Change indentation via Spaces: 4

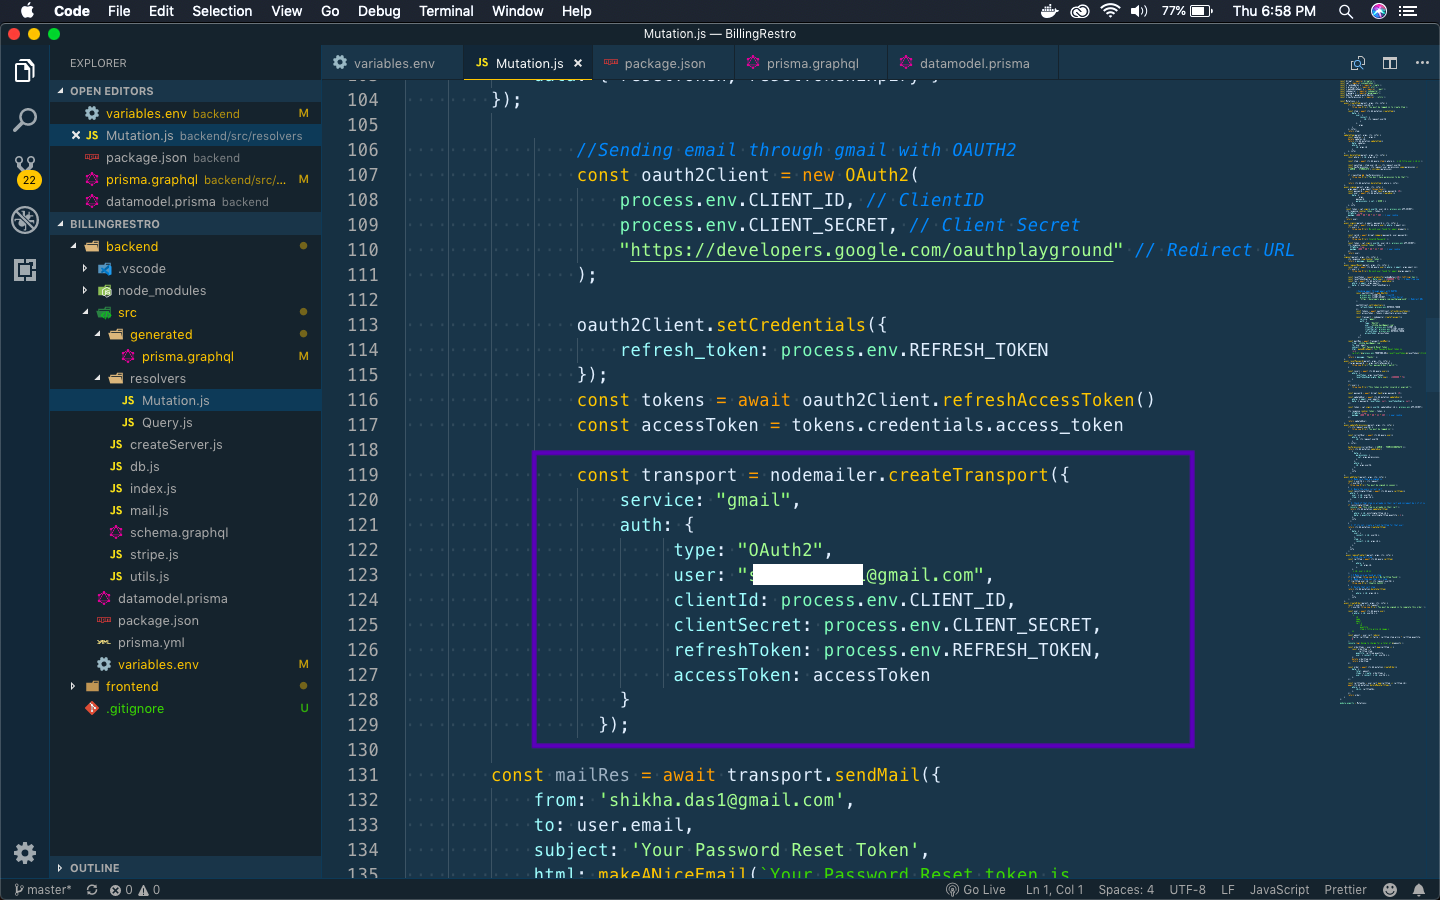(1126, 889)
